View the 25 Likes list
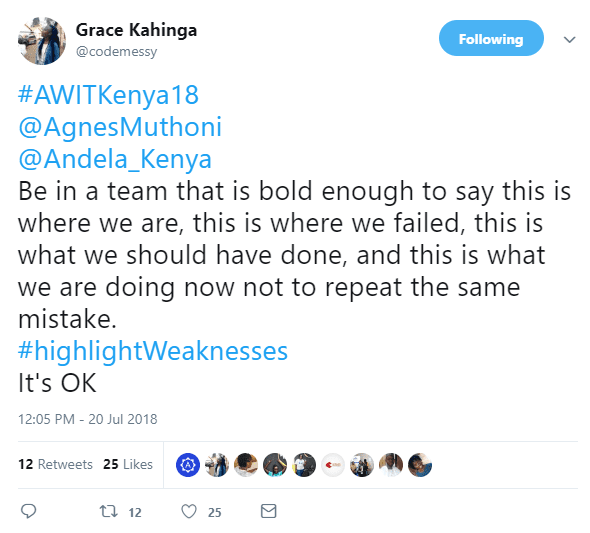590x533 pixels. click(x=128, y=464)
